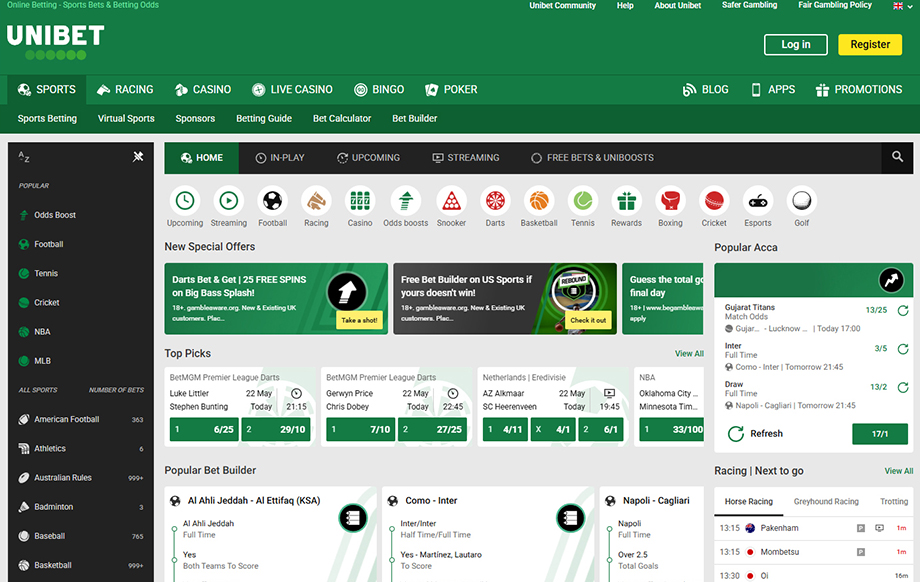Select the Basketball icon shortcut

point(539,201)
